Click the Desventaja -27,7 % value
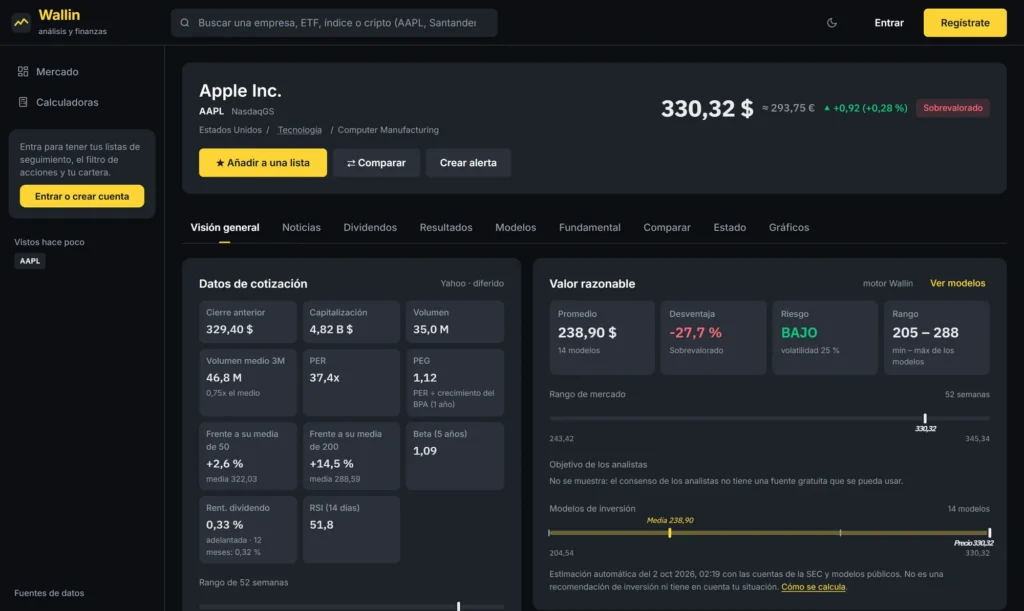Viewport: 1024px width, 611px height. 695,333
